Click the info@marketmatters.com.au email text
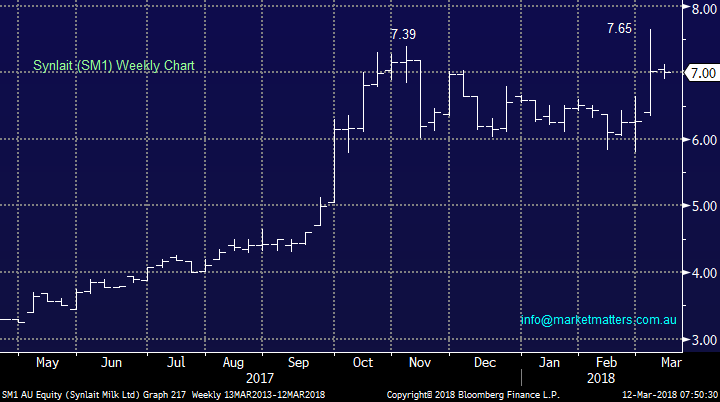The height and width of the screenshot is (402, 720). [598, 320]
